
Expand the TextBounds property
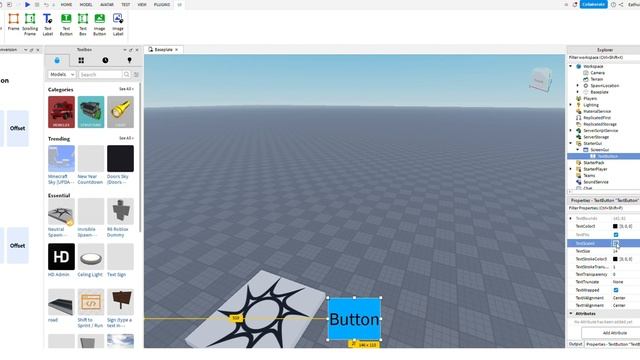(571, 218)
